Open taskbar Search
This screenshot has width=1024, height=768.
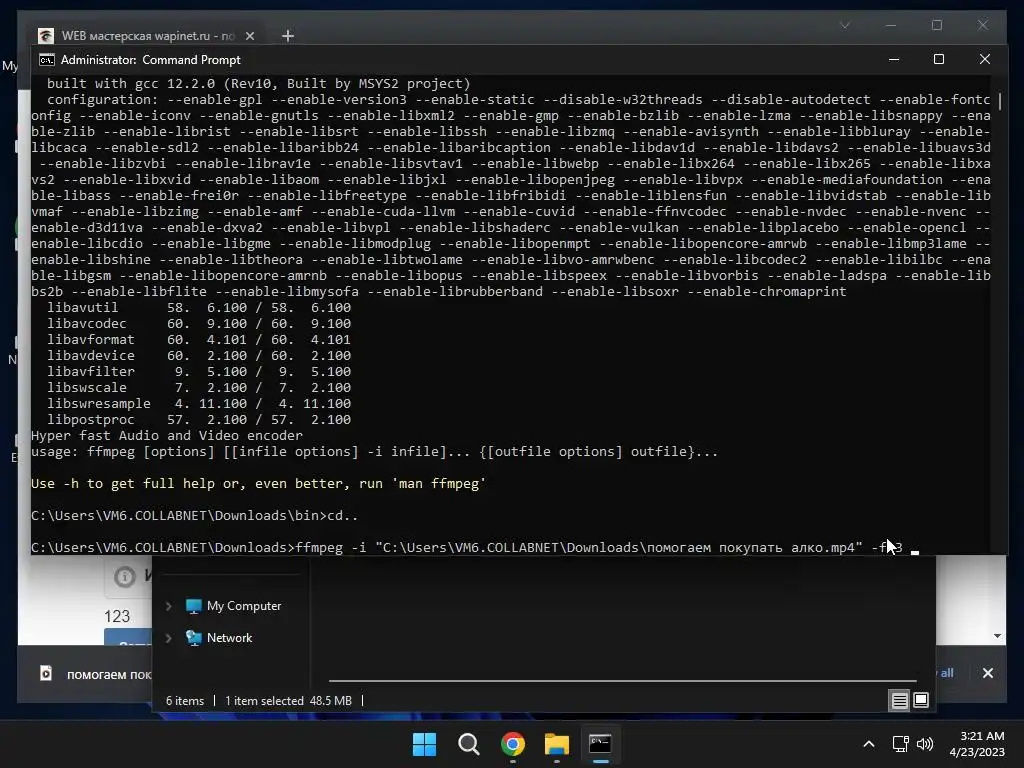[468, 744]
